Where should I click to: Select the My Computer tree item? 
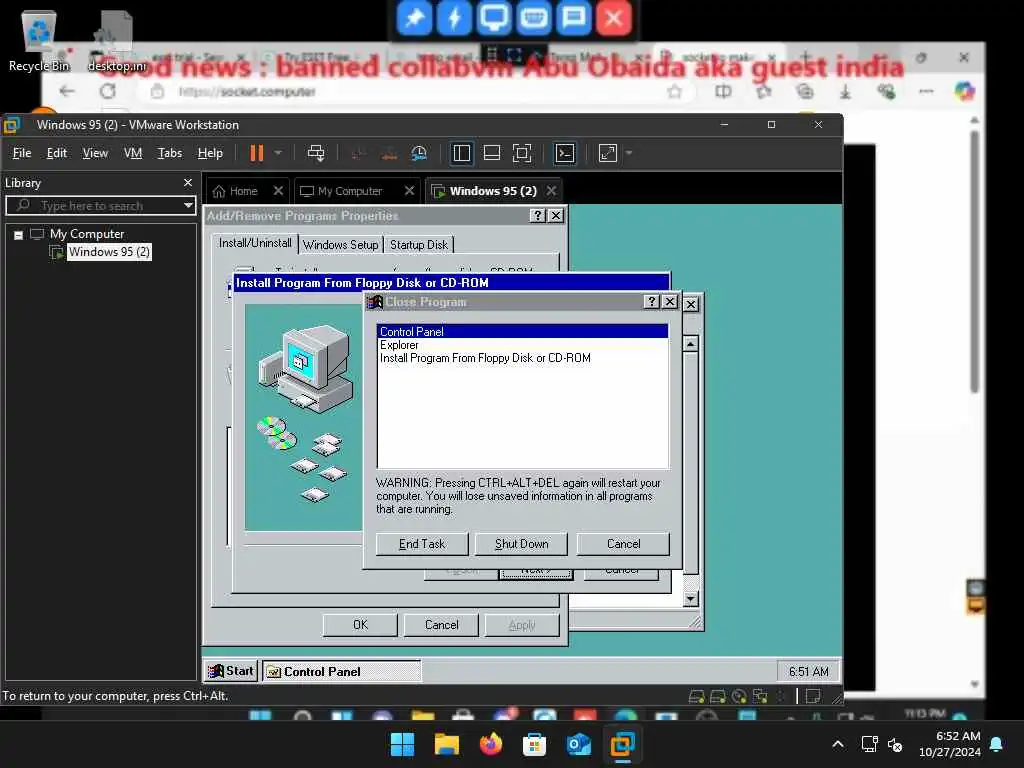pyautogui.click(x=87, y=234)
